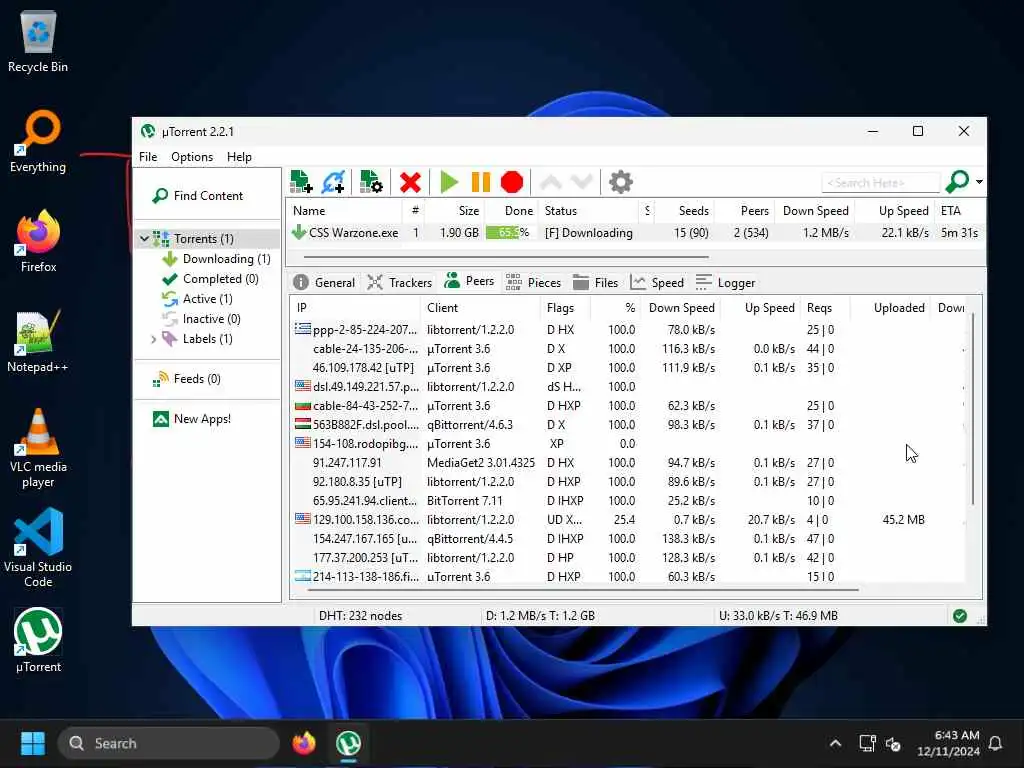Screen dimensions: 1024x768
Task: Select peer 91.247.117.91 row
Action: click(x=629, y=462)
